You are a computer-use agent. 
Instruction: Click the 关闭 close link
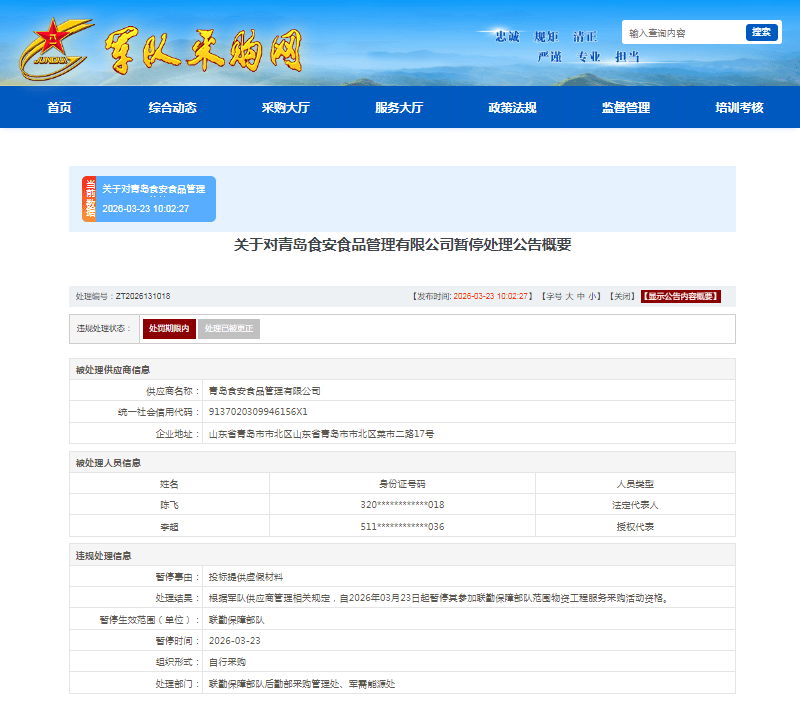(620, 296)
